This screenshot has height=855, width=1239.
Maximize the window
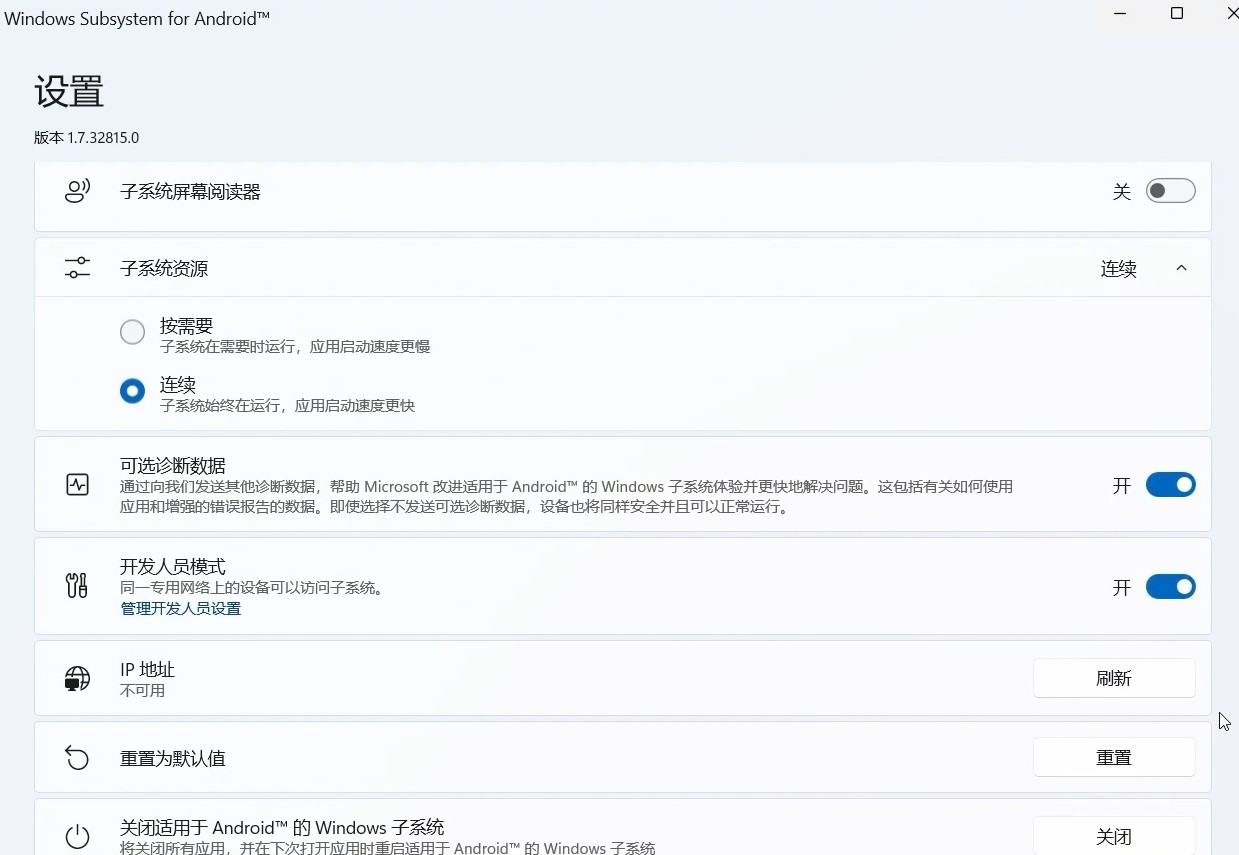[1177, 14]
